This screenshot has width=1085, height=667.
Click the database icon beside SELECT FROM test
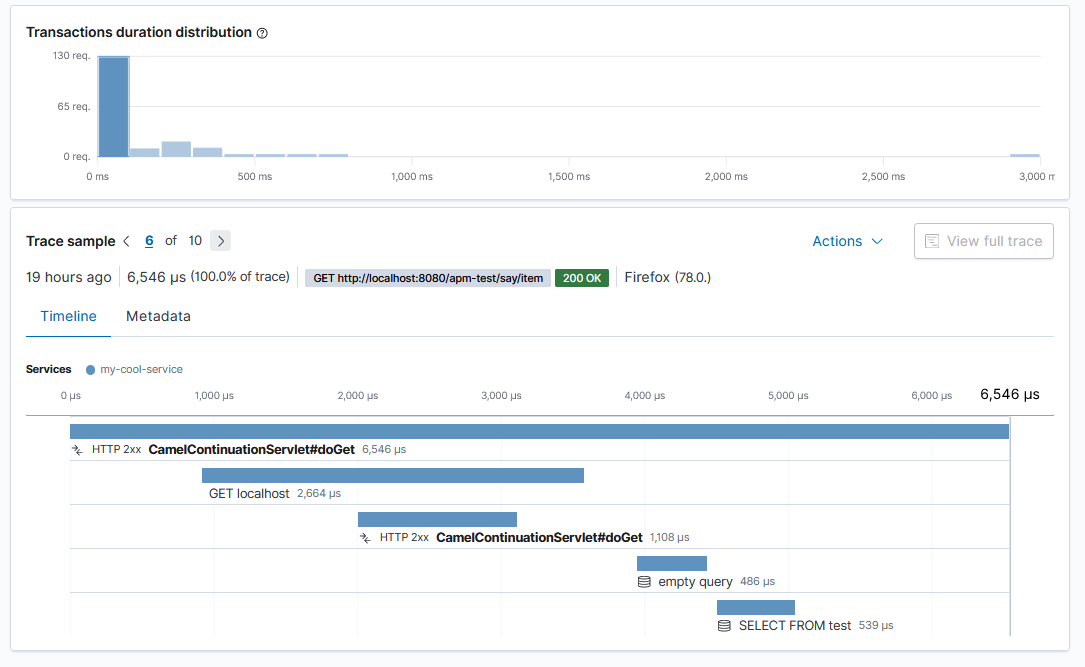click(x=724, y=626)
